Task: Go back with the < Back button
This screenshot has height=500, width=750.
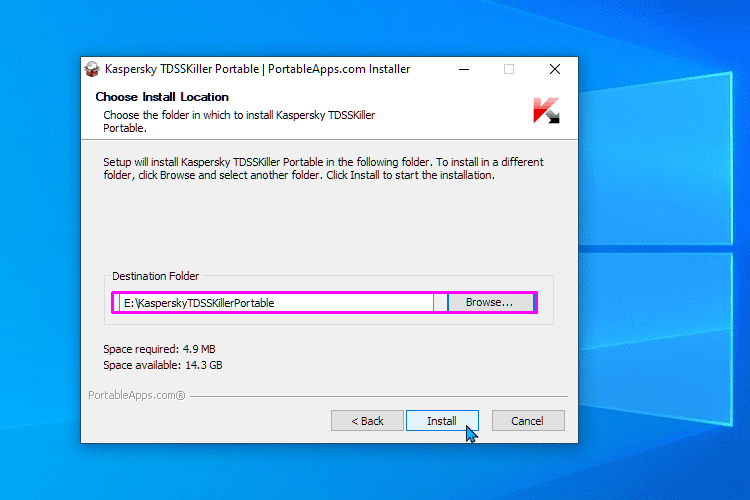Action: [367, 421]
